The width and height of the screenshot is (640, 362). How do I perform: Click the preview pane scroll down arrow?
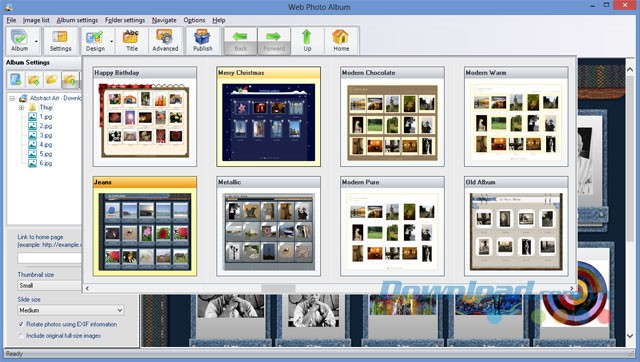(x=630, y=336)
